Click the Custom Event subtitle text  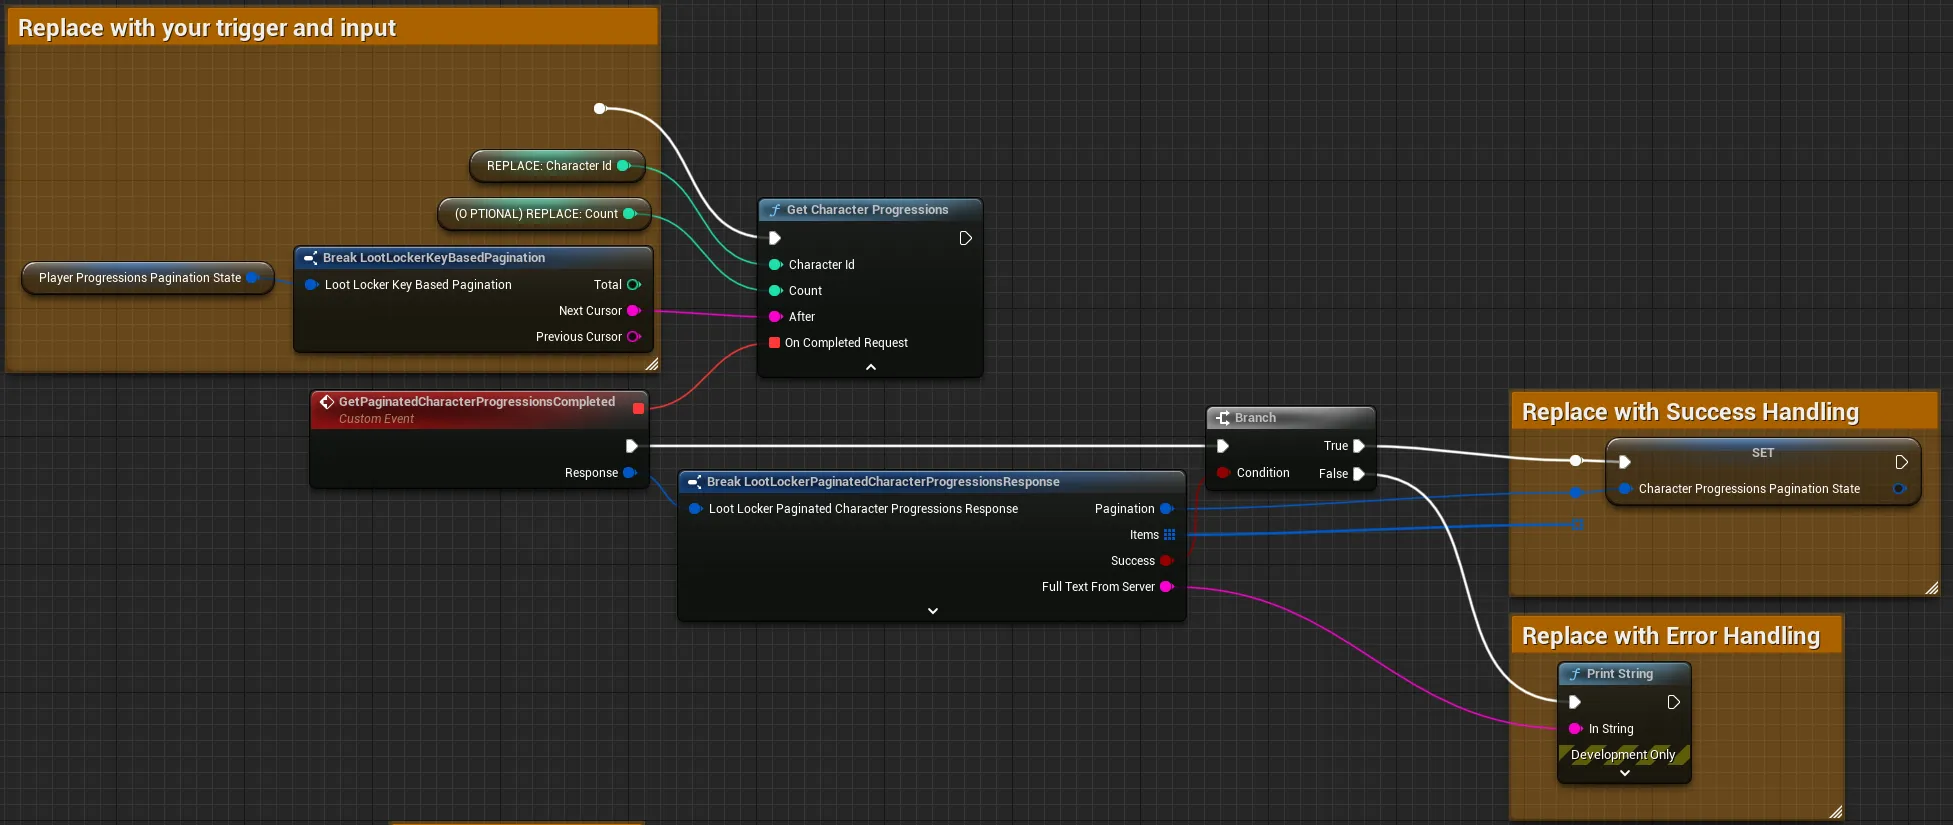376,419
